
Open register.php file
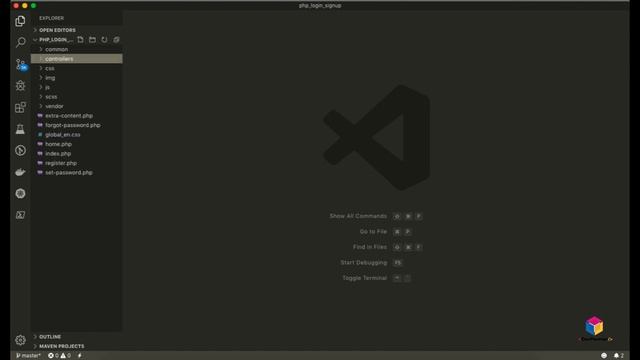pos(77,163)
